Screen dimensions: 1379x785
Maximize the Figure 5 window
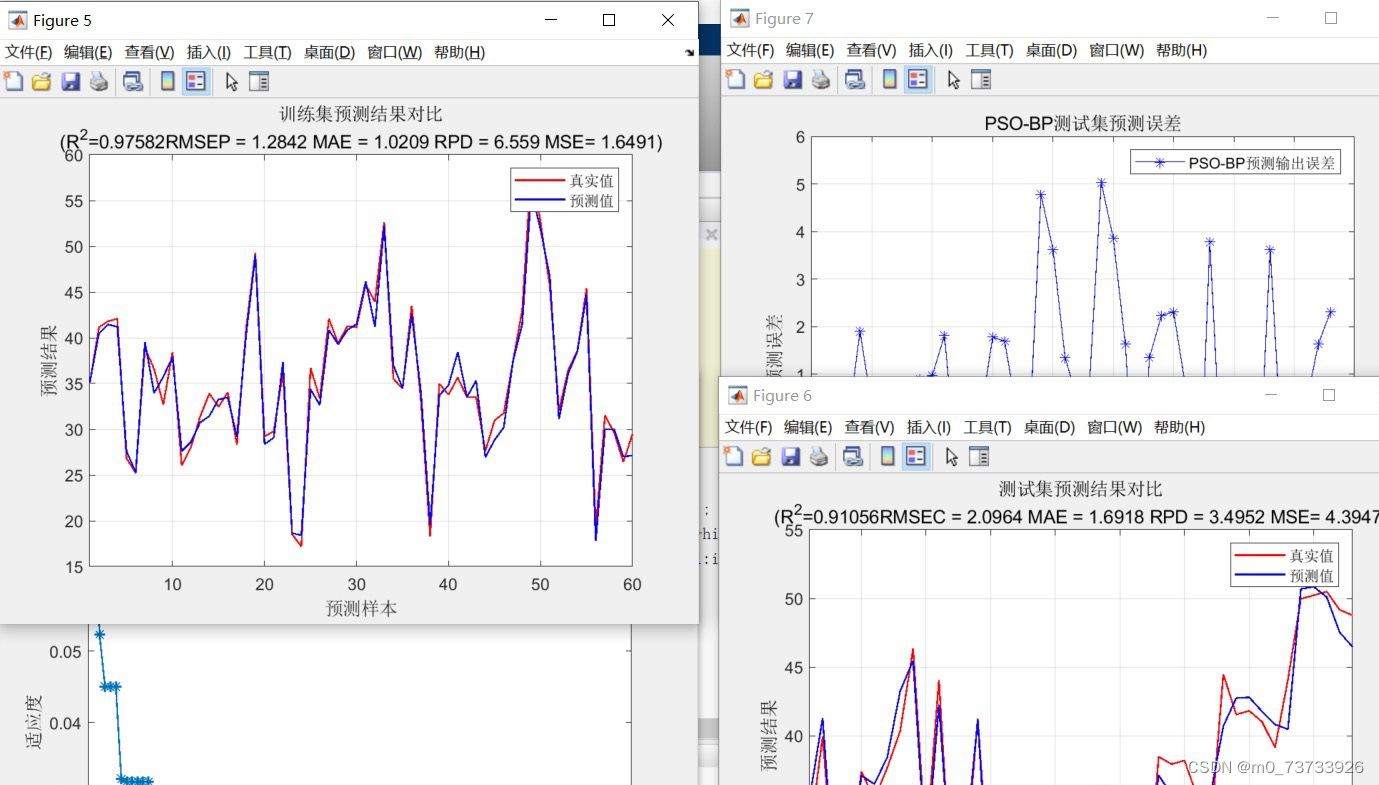[609, 20]
